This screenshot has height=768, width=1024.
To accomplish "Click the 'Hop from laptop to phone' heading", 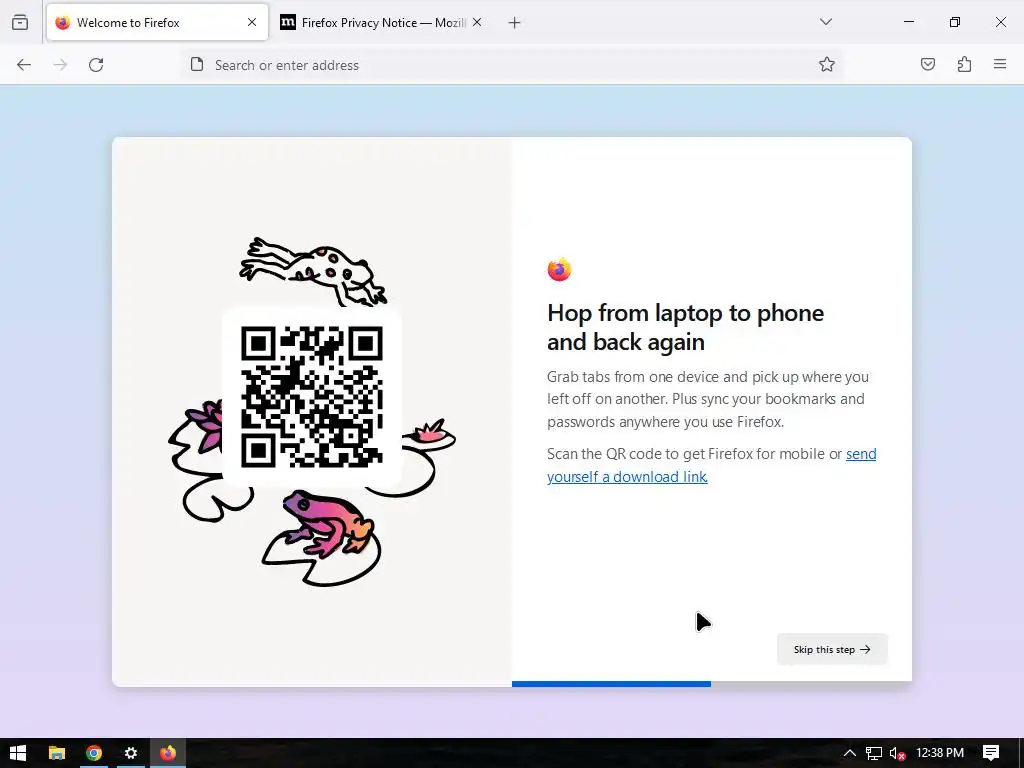I will 686,327.
